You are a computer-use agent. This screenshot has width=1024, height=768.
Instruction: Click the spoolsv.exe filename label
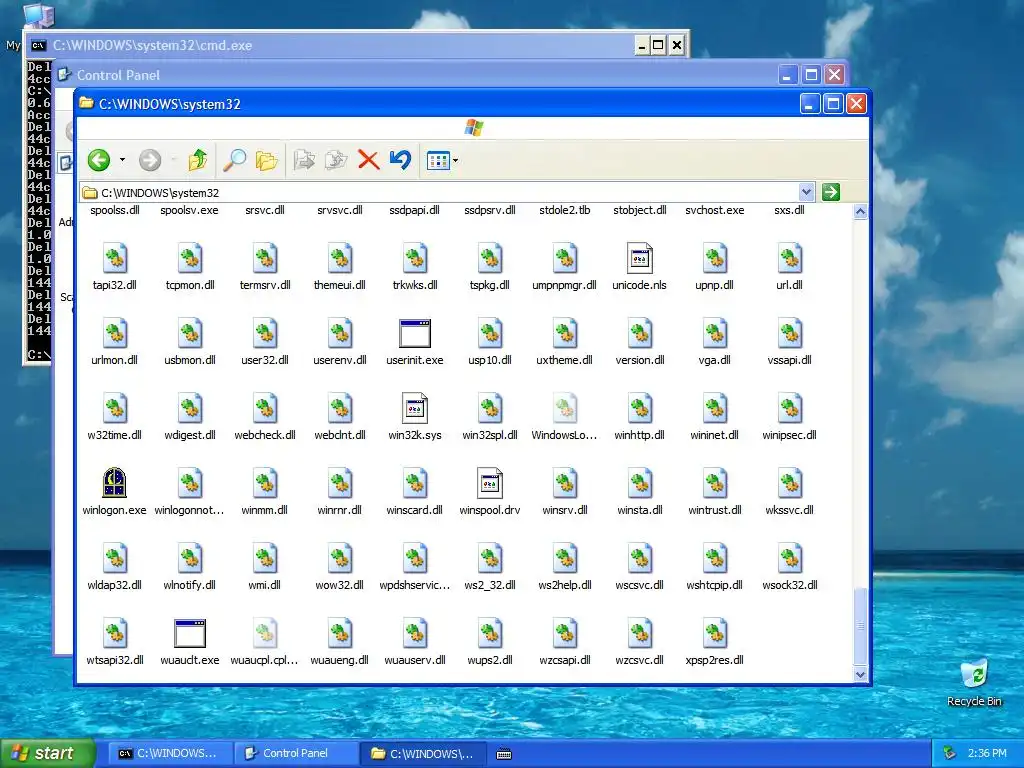(x=189, y=210)
